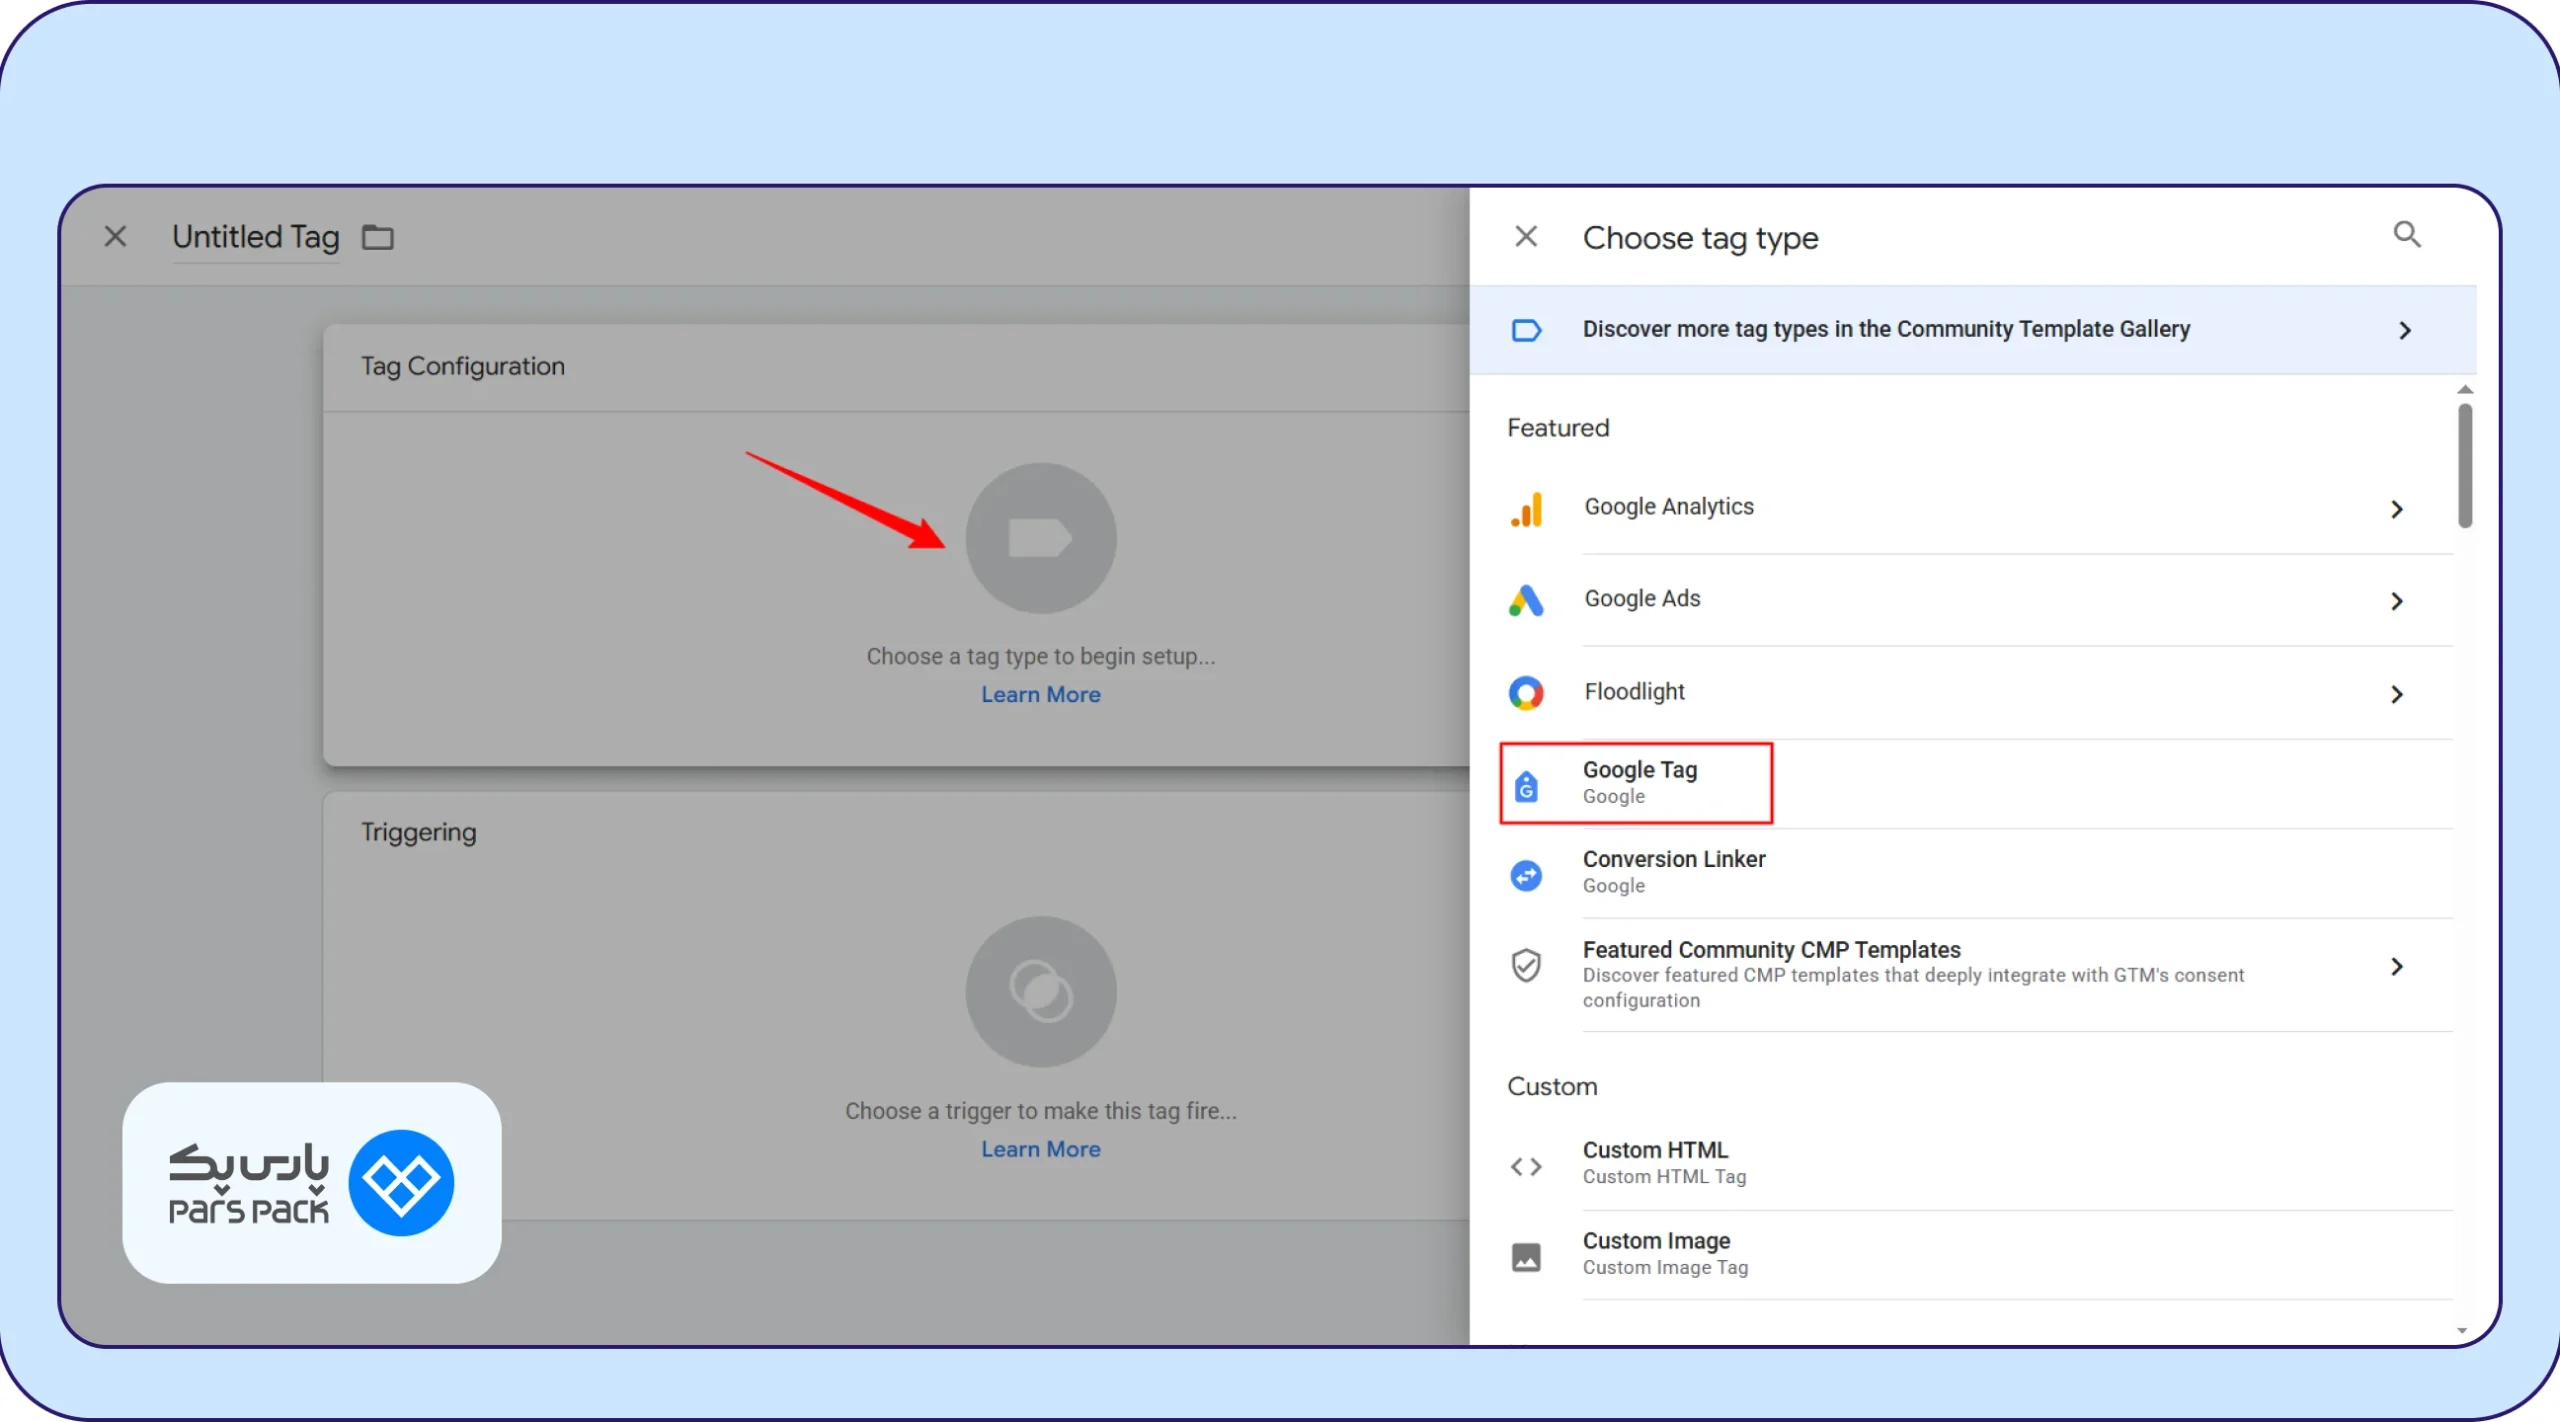Click the Google Analytics bar chart icon
The width and height of the screenshot is (2560, 1422).
click(1527, 509)
